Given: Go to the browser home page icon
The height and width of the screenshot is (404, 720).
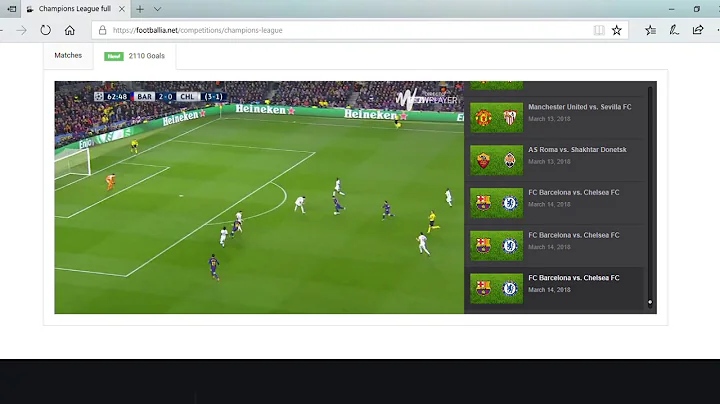Looking at the screenshot, I should point(69,30).
